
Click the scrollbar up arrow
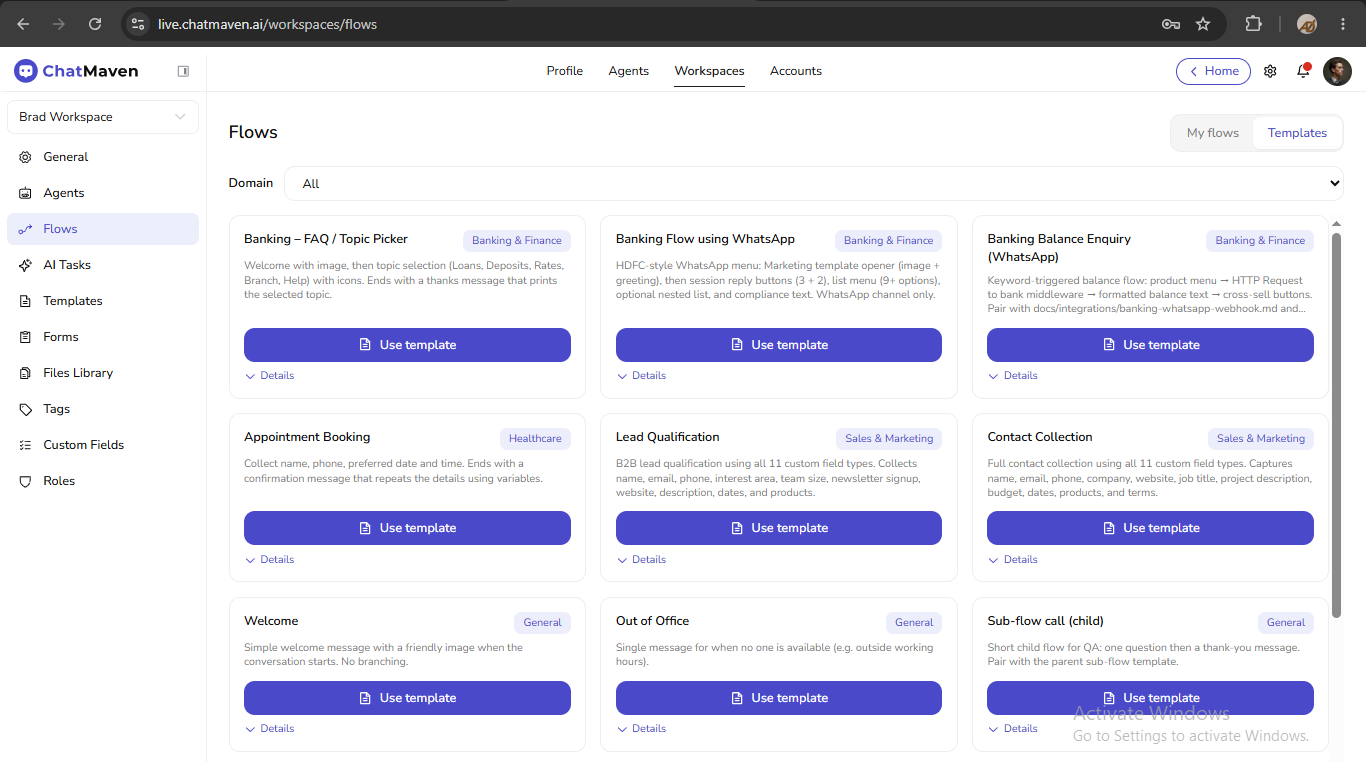click(x=1337, y=224)
